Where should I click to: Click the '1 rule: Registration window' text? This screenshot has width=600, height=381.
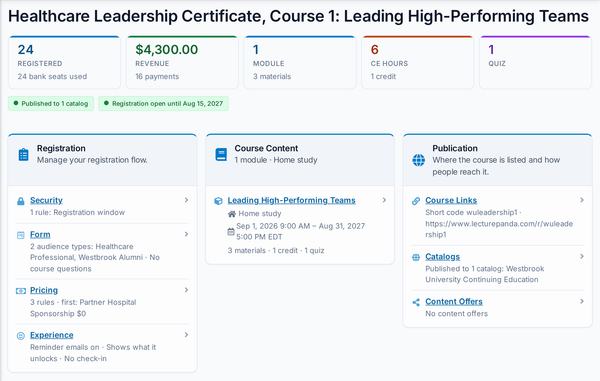tap(78, 212)
